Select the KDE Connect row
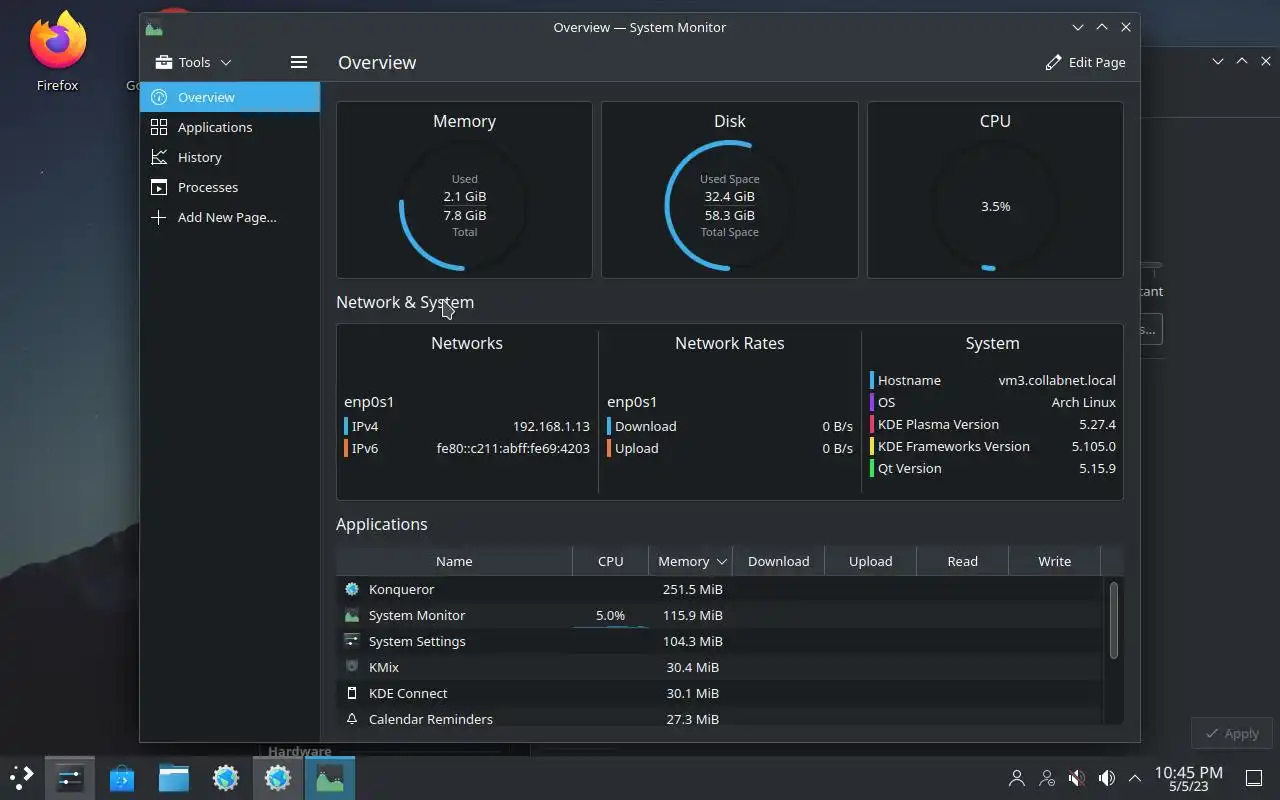The height and width of the screenshot is (800, 1280). (x=720, y=693)
